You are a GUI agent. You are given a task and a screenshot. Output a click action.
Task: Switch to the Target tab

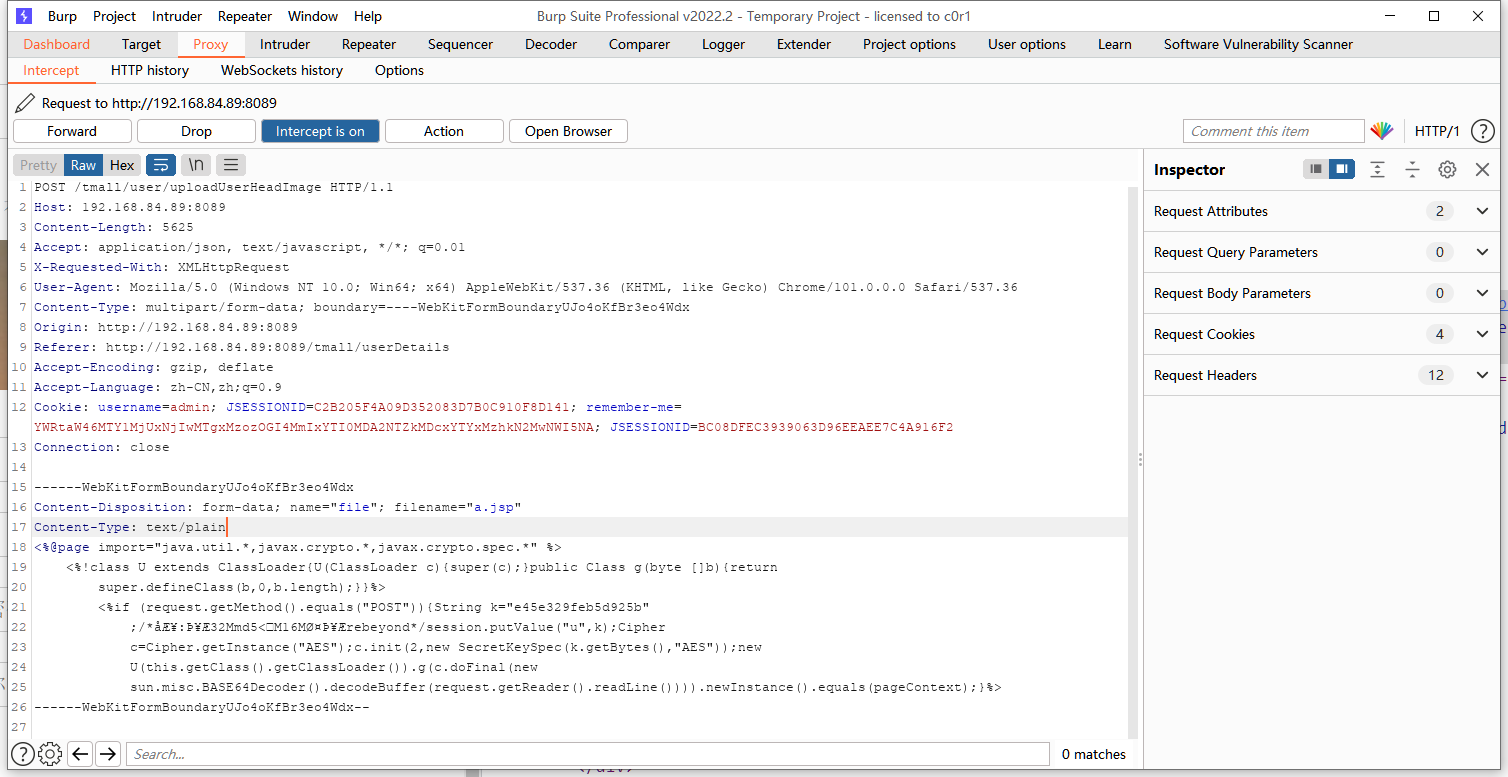click(x=141, y=44)
